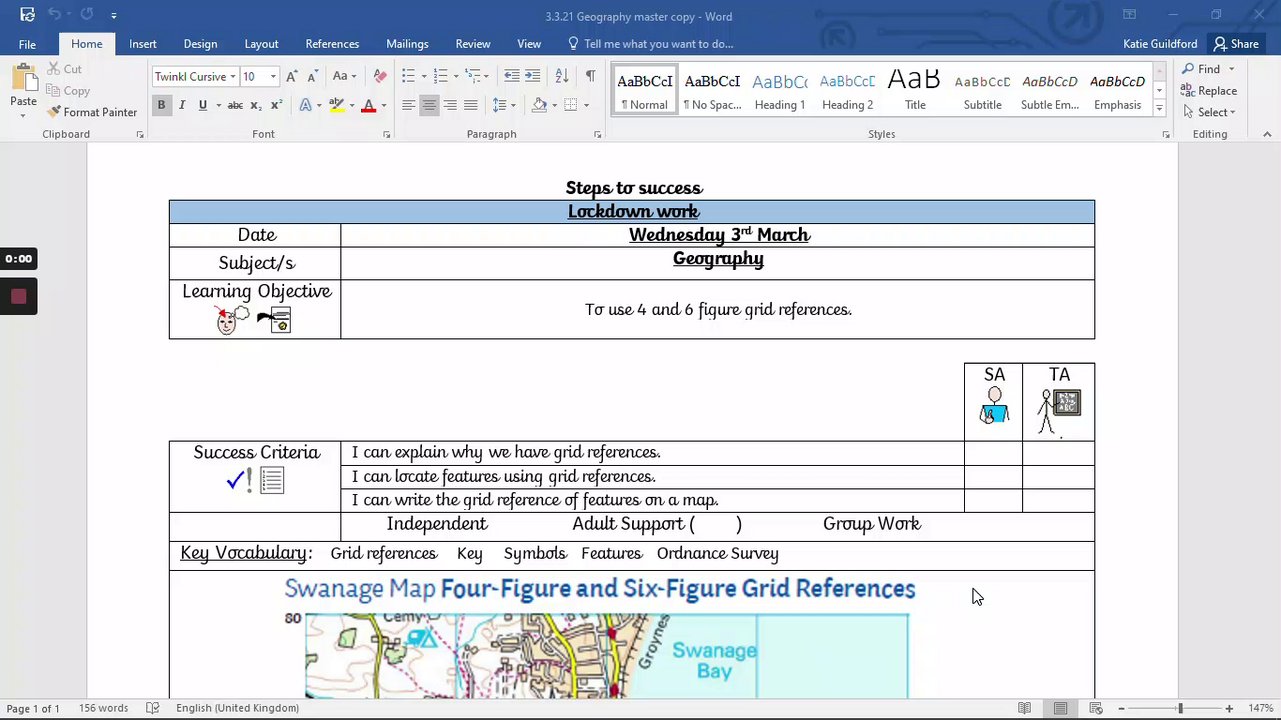Click the Format Painter brush tool
The width and height of the screenshot is (1281, 720).
92,112
